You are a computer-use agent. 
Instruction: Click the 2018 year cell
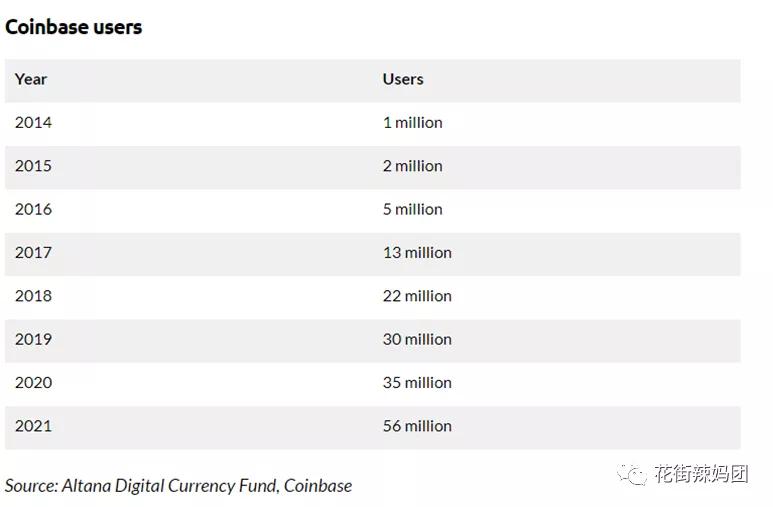coord(33,296)
